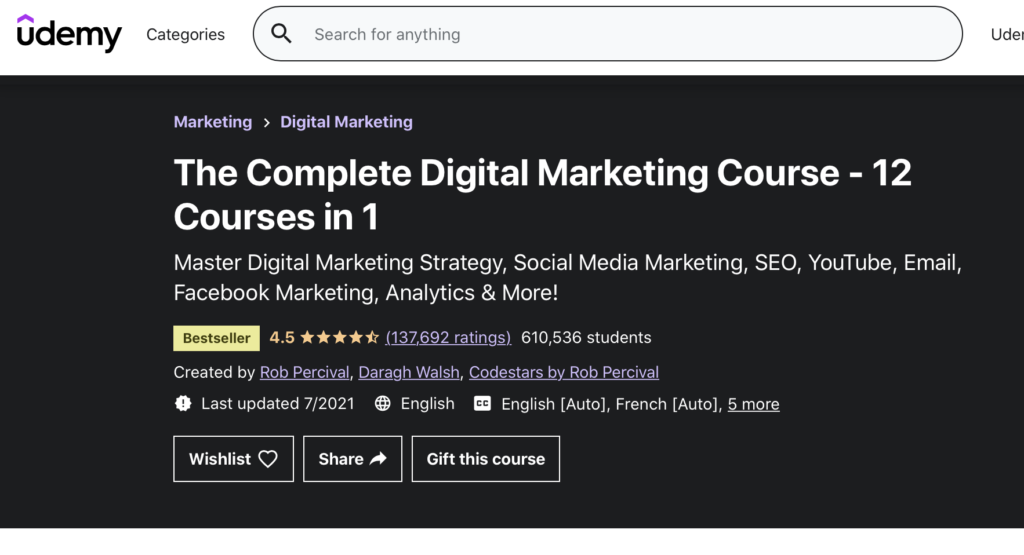Open the Digital Marketing breadcrumb link
1024x555 pixels.
(346, 122)
